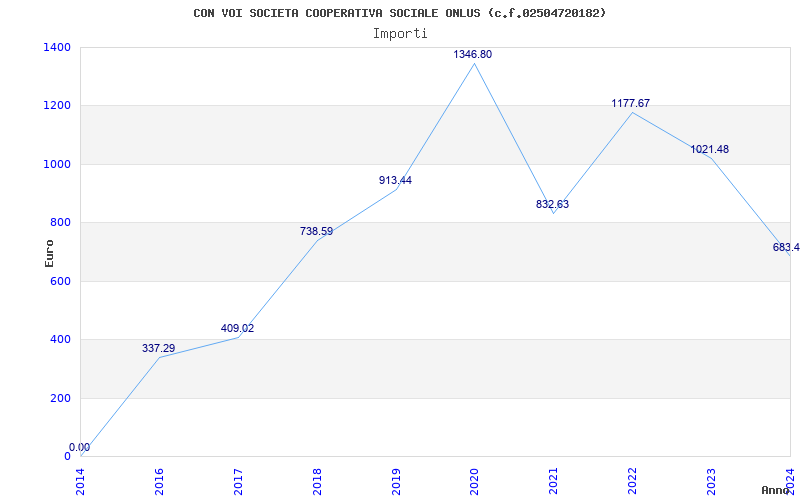Select the 1021.48 data label
This screenshot has height=500, width=800.
pos(710,149)
